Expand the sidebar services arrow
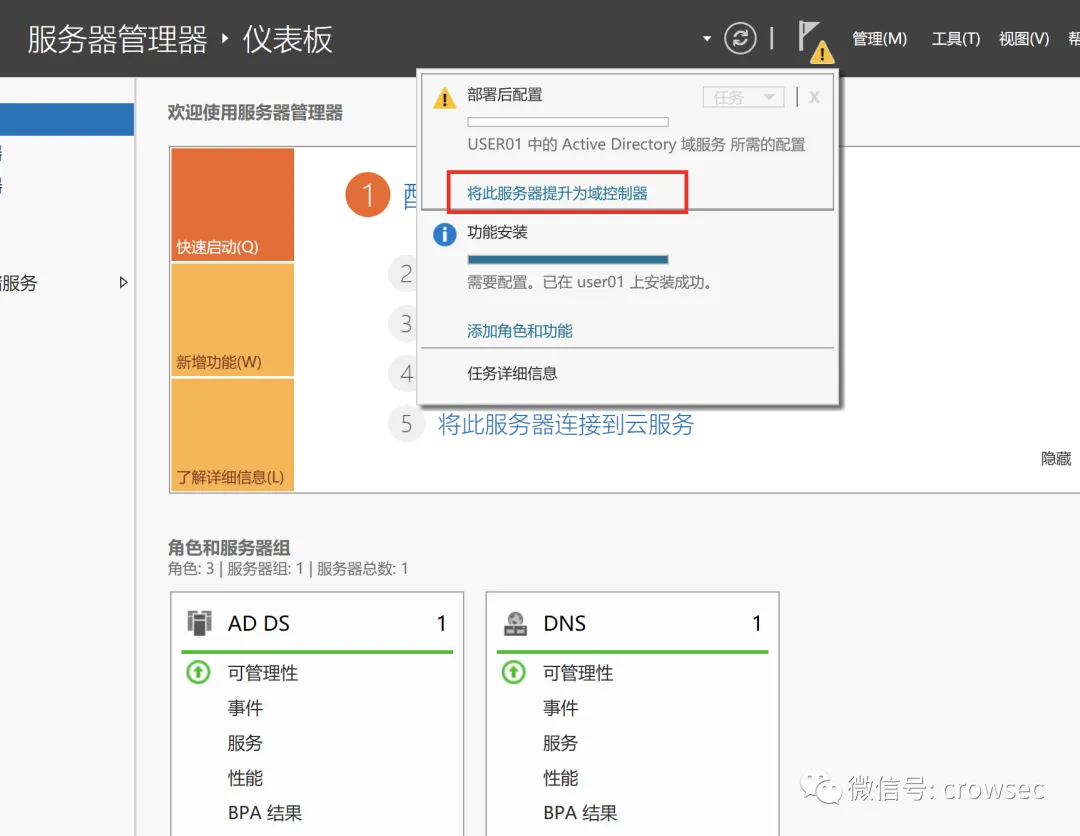The width and height of the screenshot is (1080, 836). [124, 283]
